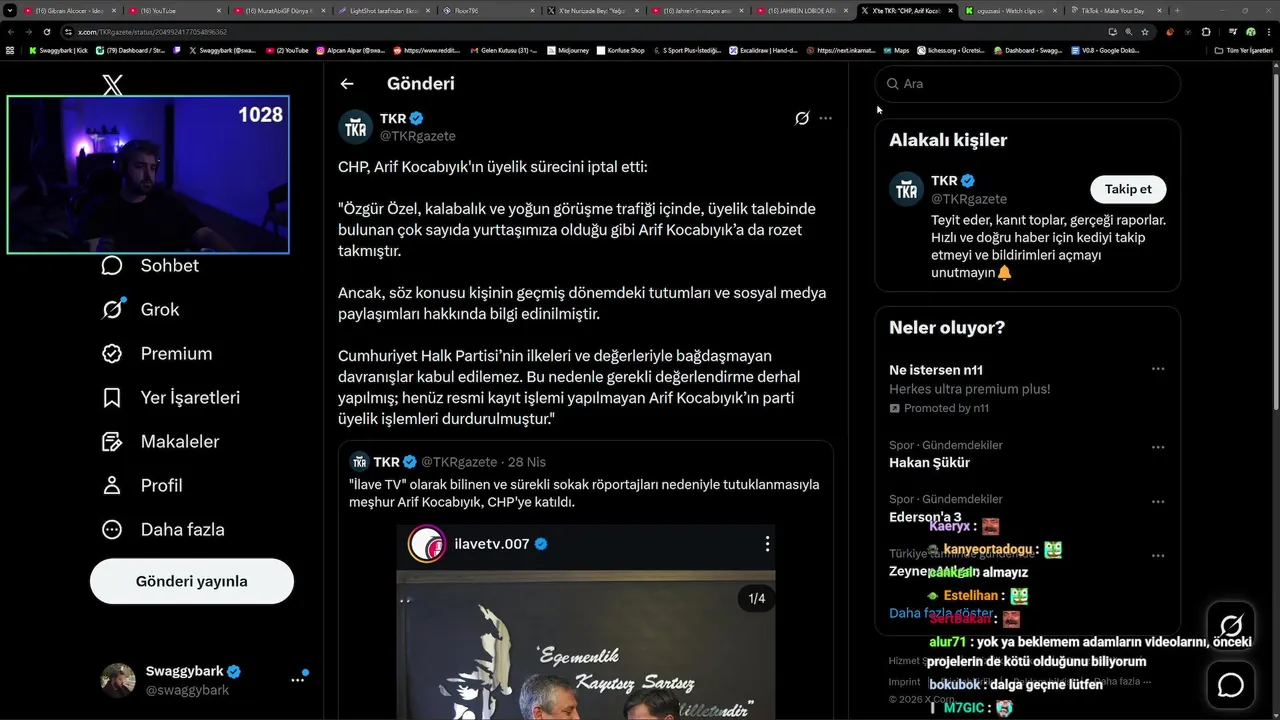Click the @TKRgazete handle under the post author
Image resolution: width=1280 pixels, height=720 pixels.
click(x=417, y=136)
